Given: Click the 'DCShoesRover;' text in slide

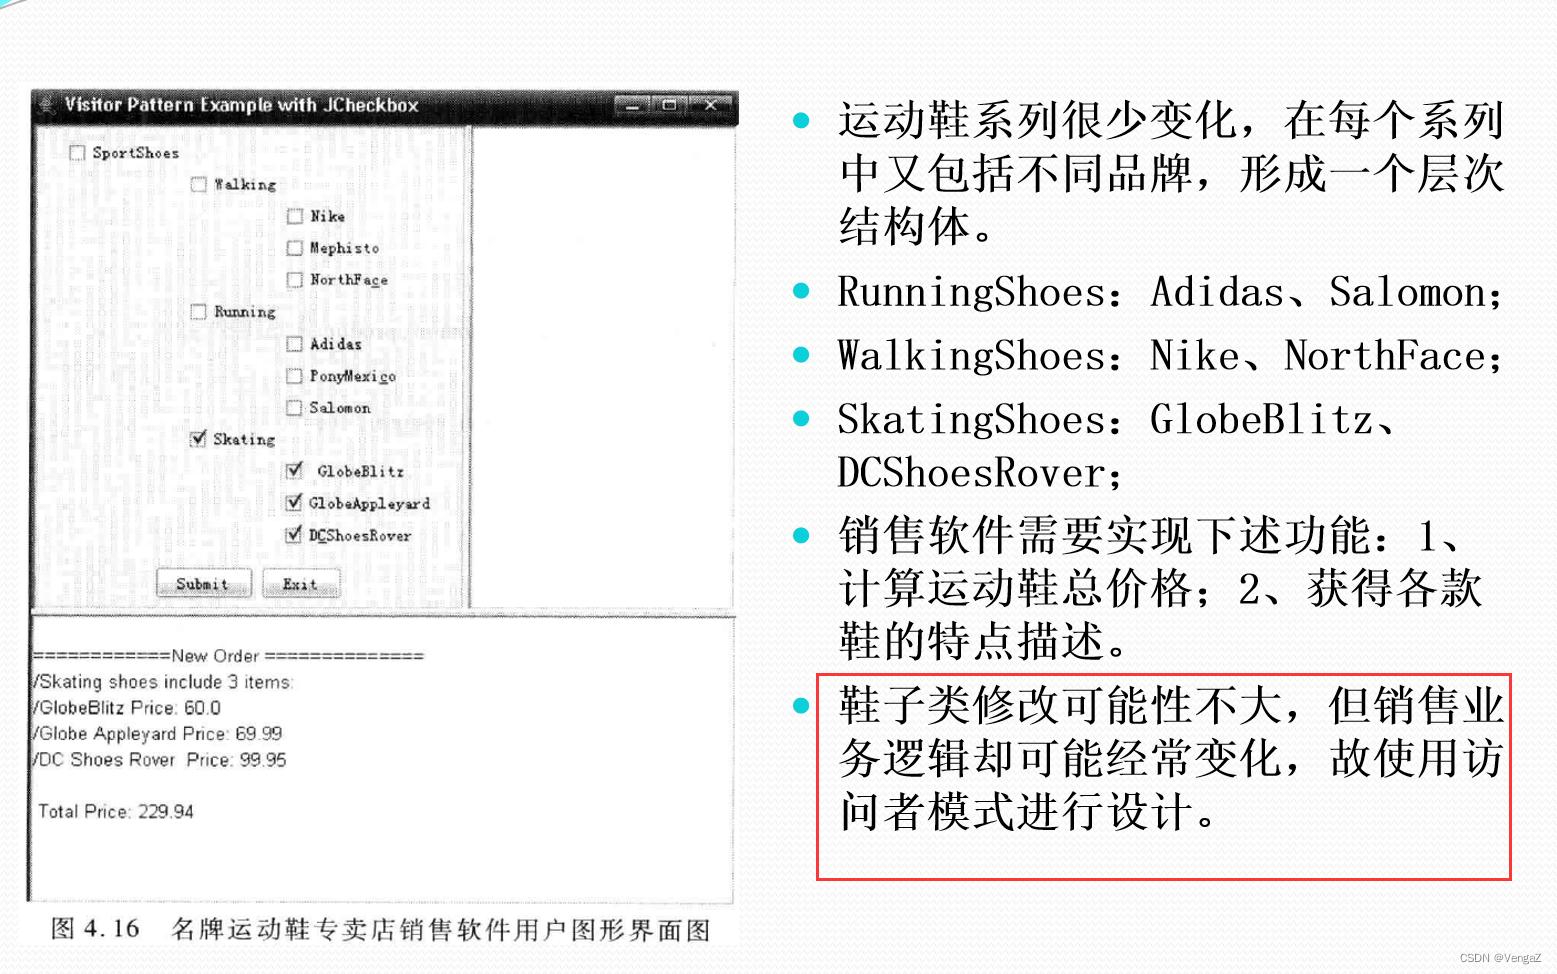Looking at the screenshot, I should (x=980, y=473).
